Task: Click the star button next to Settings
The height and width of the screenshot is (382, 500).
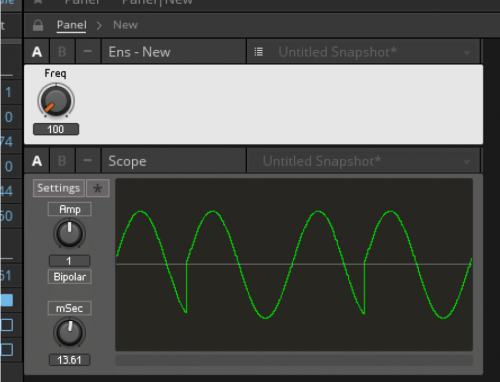Action: (98, 188)
